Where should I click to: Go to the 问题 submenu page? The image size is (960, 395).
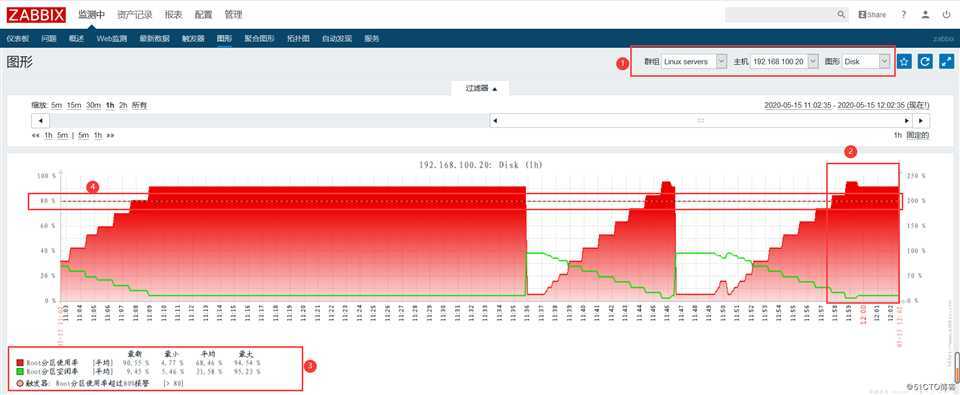tap(49, 39)
